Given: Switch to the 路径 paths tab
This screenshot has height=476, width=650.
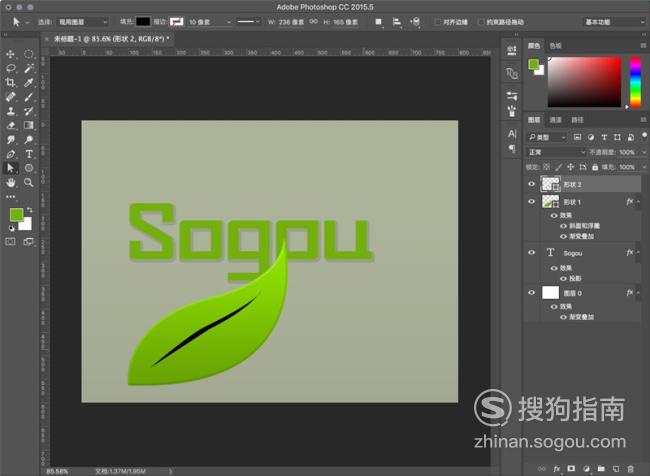Looking at the screenshot, I should pyautogui.click(x=577, y=120).
